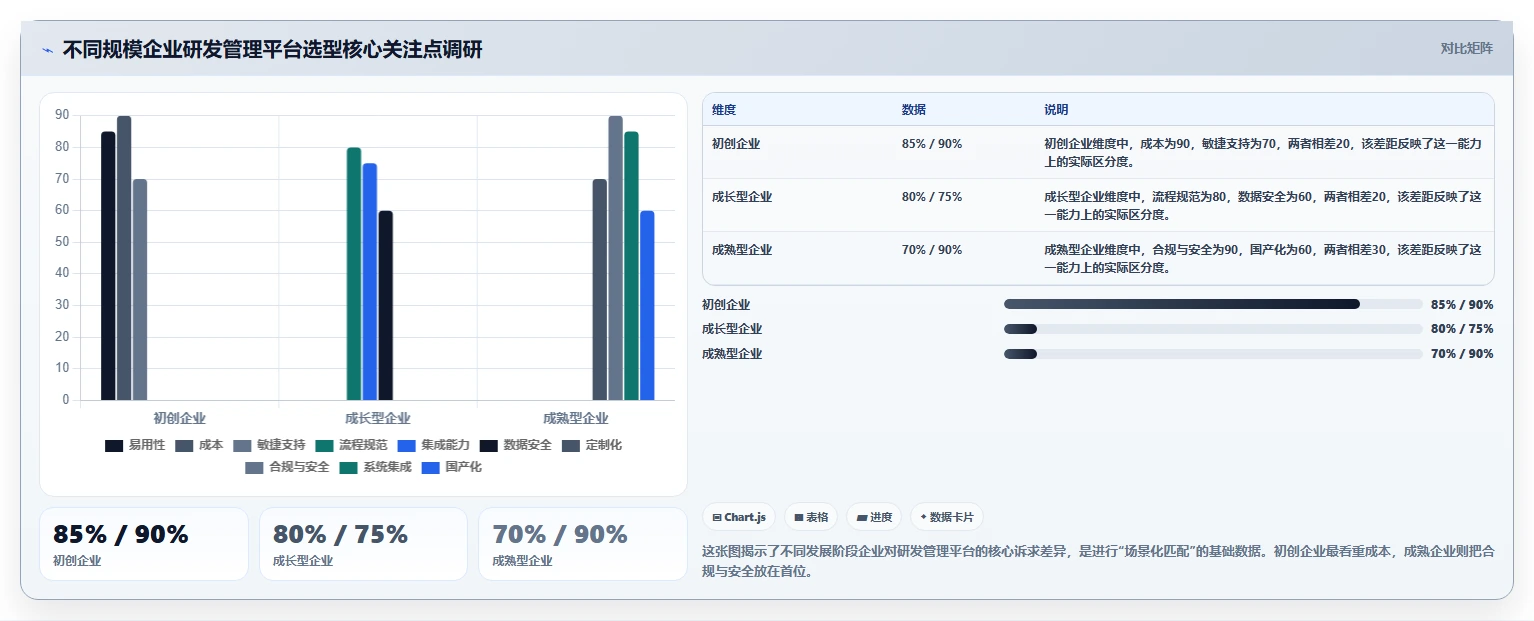The height and width of the screenshot is (621, 1534).
Task: Click the 合规与安全 bar at 90 for 成熟型企业
Action: pos(616,258)
